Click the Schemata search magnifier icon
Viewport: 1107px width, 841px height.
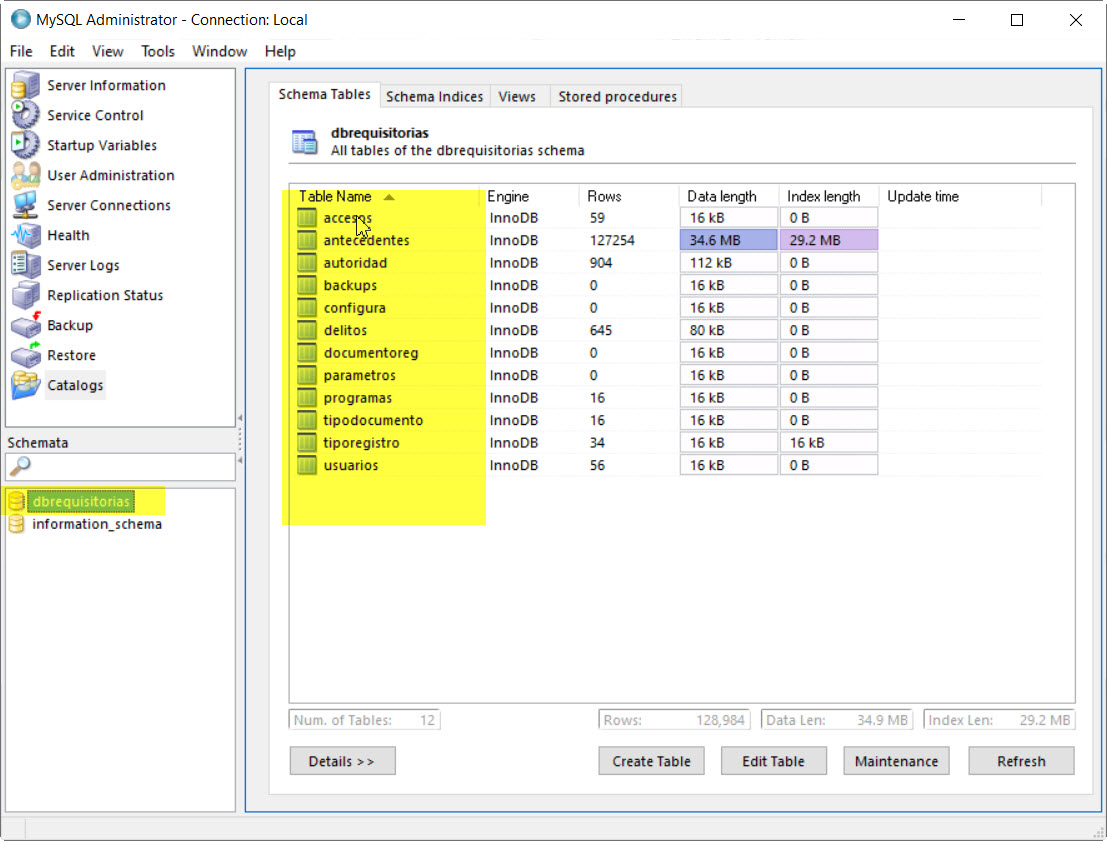20,466
